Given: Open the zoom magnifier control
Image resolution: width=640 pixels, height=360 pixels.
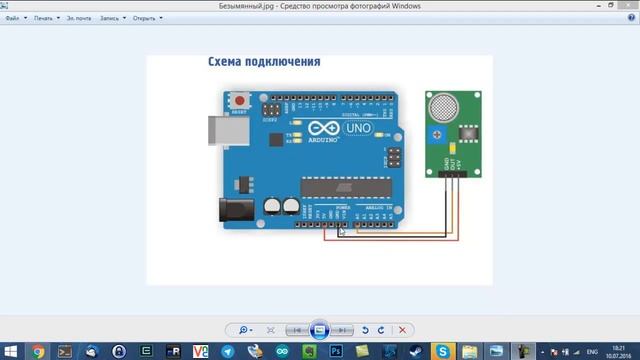Looking at the screenshot, I should (245, 330).
